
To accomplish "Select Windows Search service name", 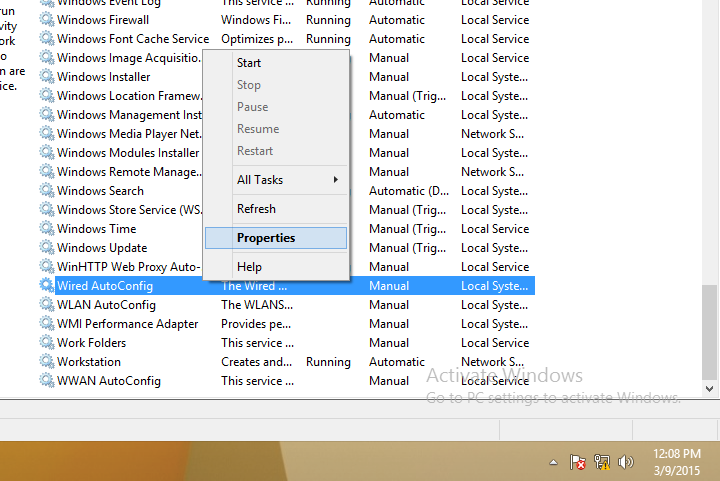I will pos(100,190).
